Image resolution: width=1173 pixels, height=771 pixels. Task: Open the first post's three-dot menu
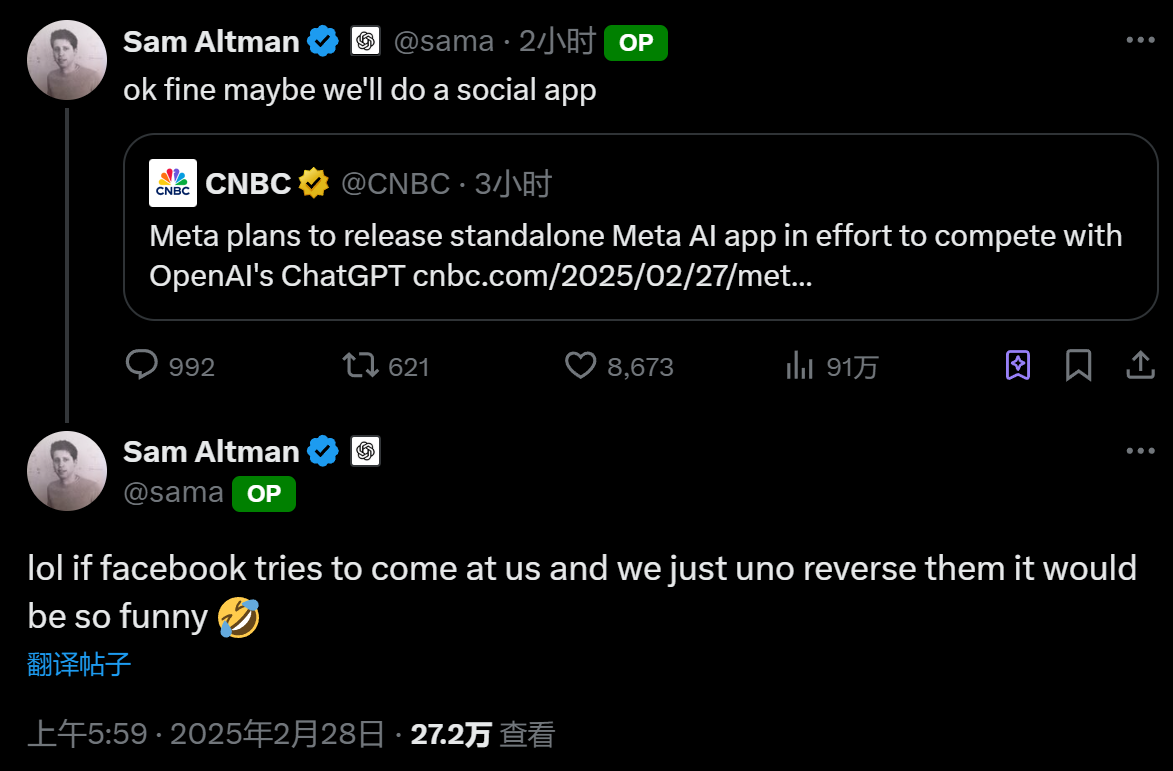click(1140, 41)
